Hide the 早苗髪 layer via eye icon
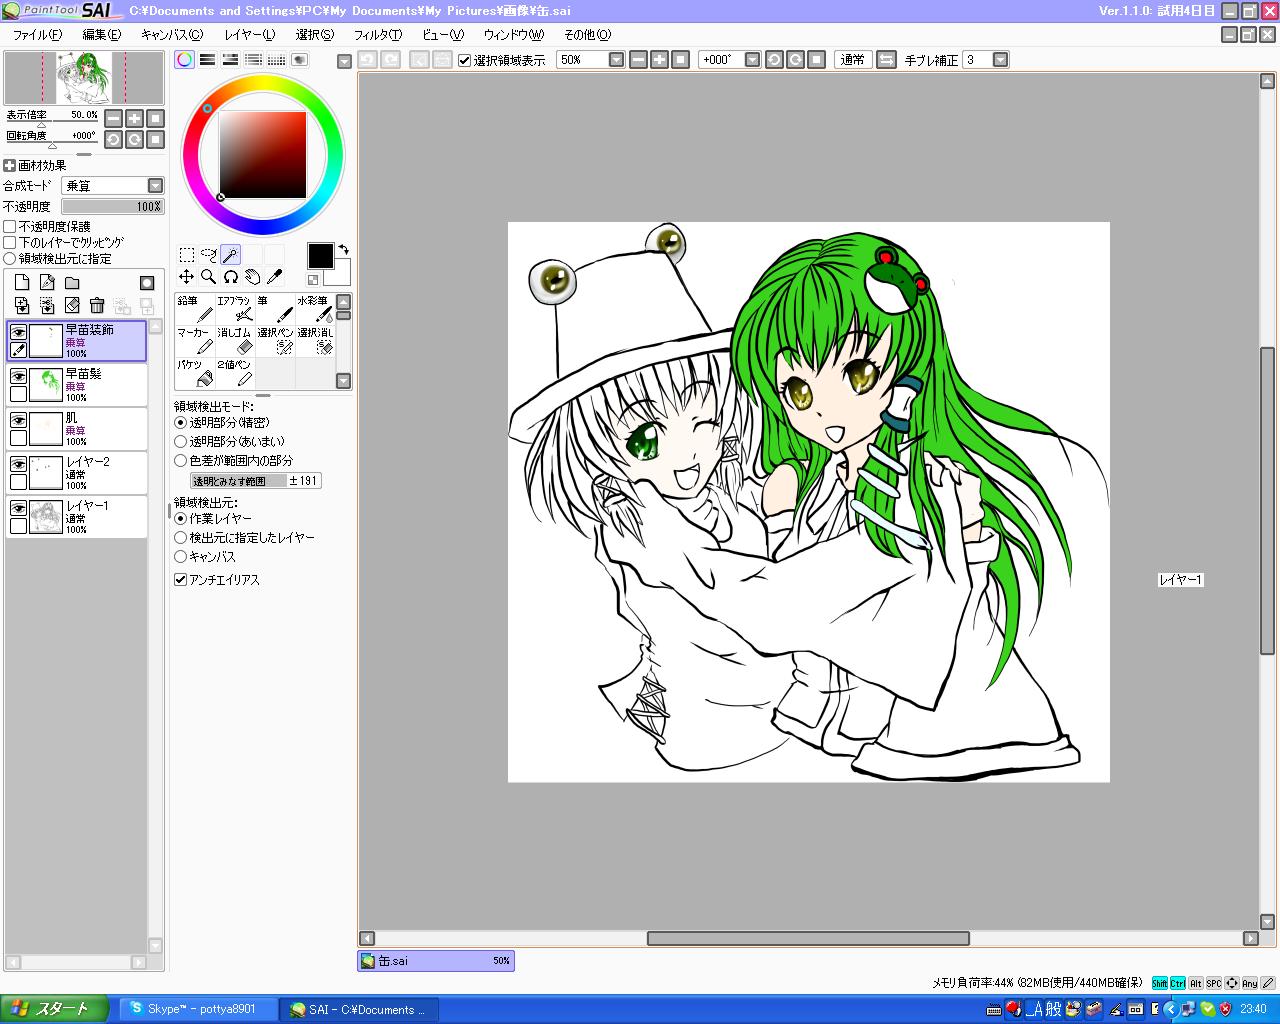Screen dimensions: 1280x1024 pos(18,376)
